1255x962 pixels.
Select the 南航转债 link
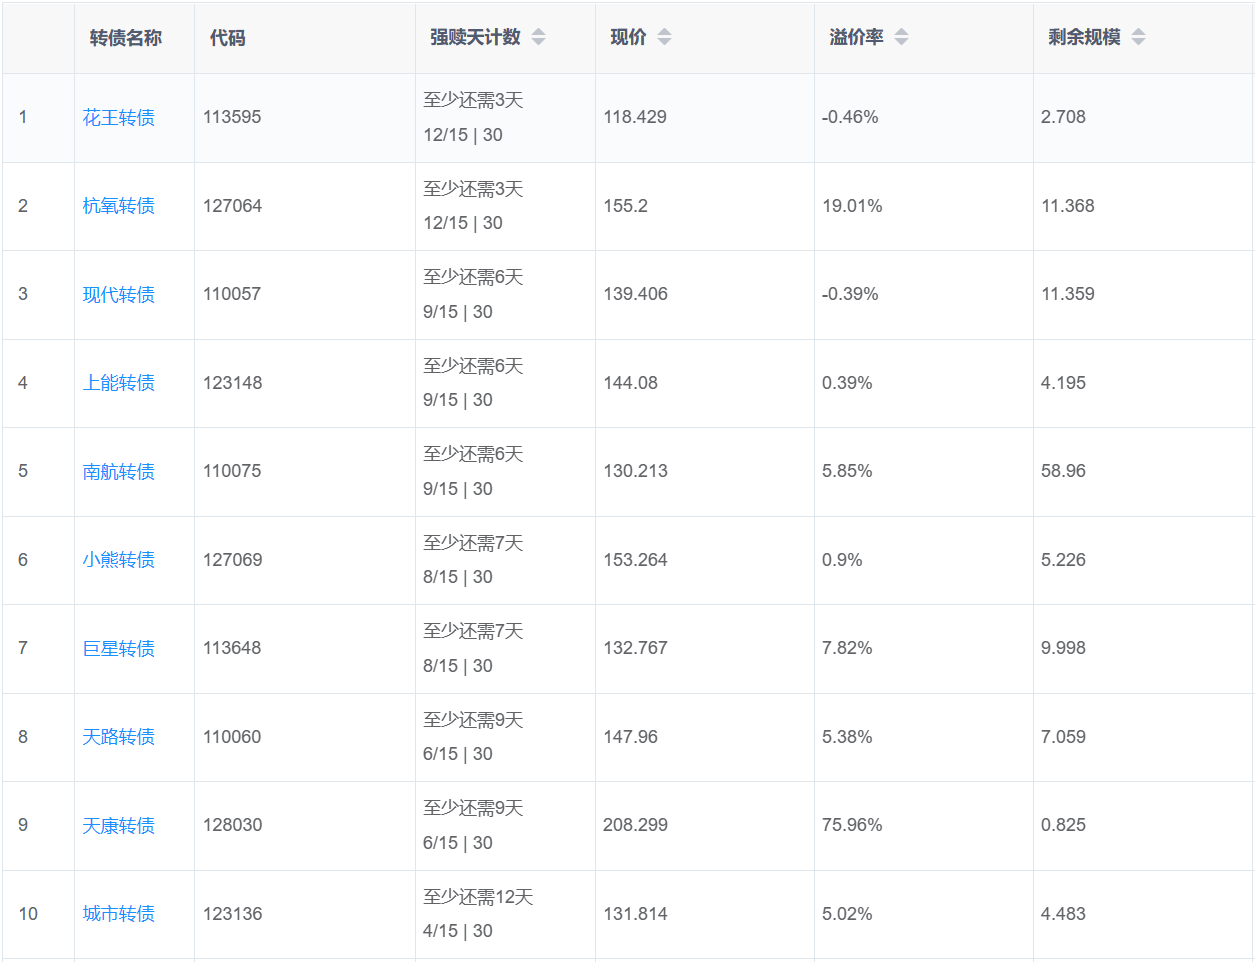[x=118, y=472]
